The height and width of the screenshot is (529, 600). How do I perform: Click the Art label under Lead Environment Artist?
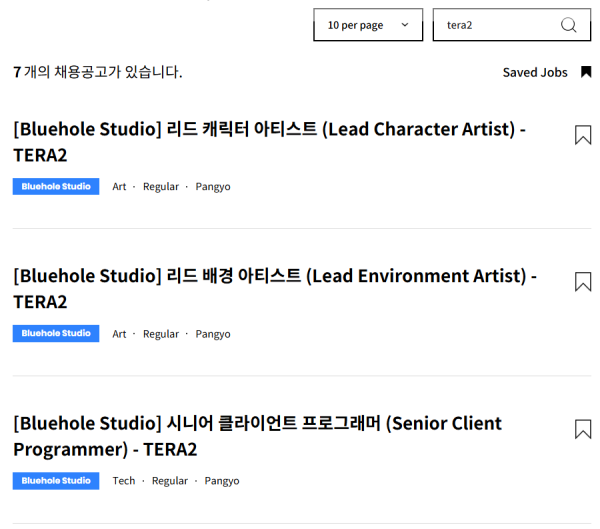click(x=119, y=334)
